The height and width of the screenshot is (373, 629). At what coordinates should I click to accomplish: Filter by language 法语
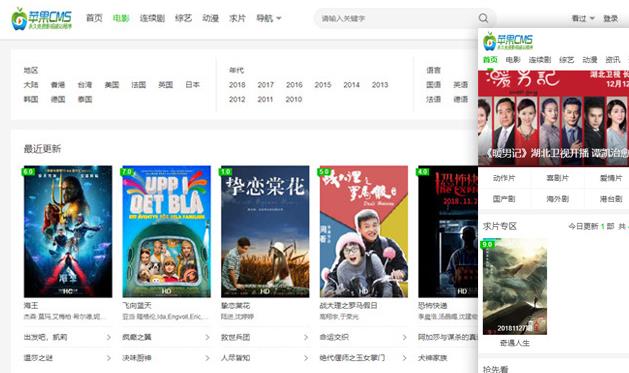tap(433, 99)
